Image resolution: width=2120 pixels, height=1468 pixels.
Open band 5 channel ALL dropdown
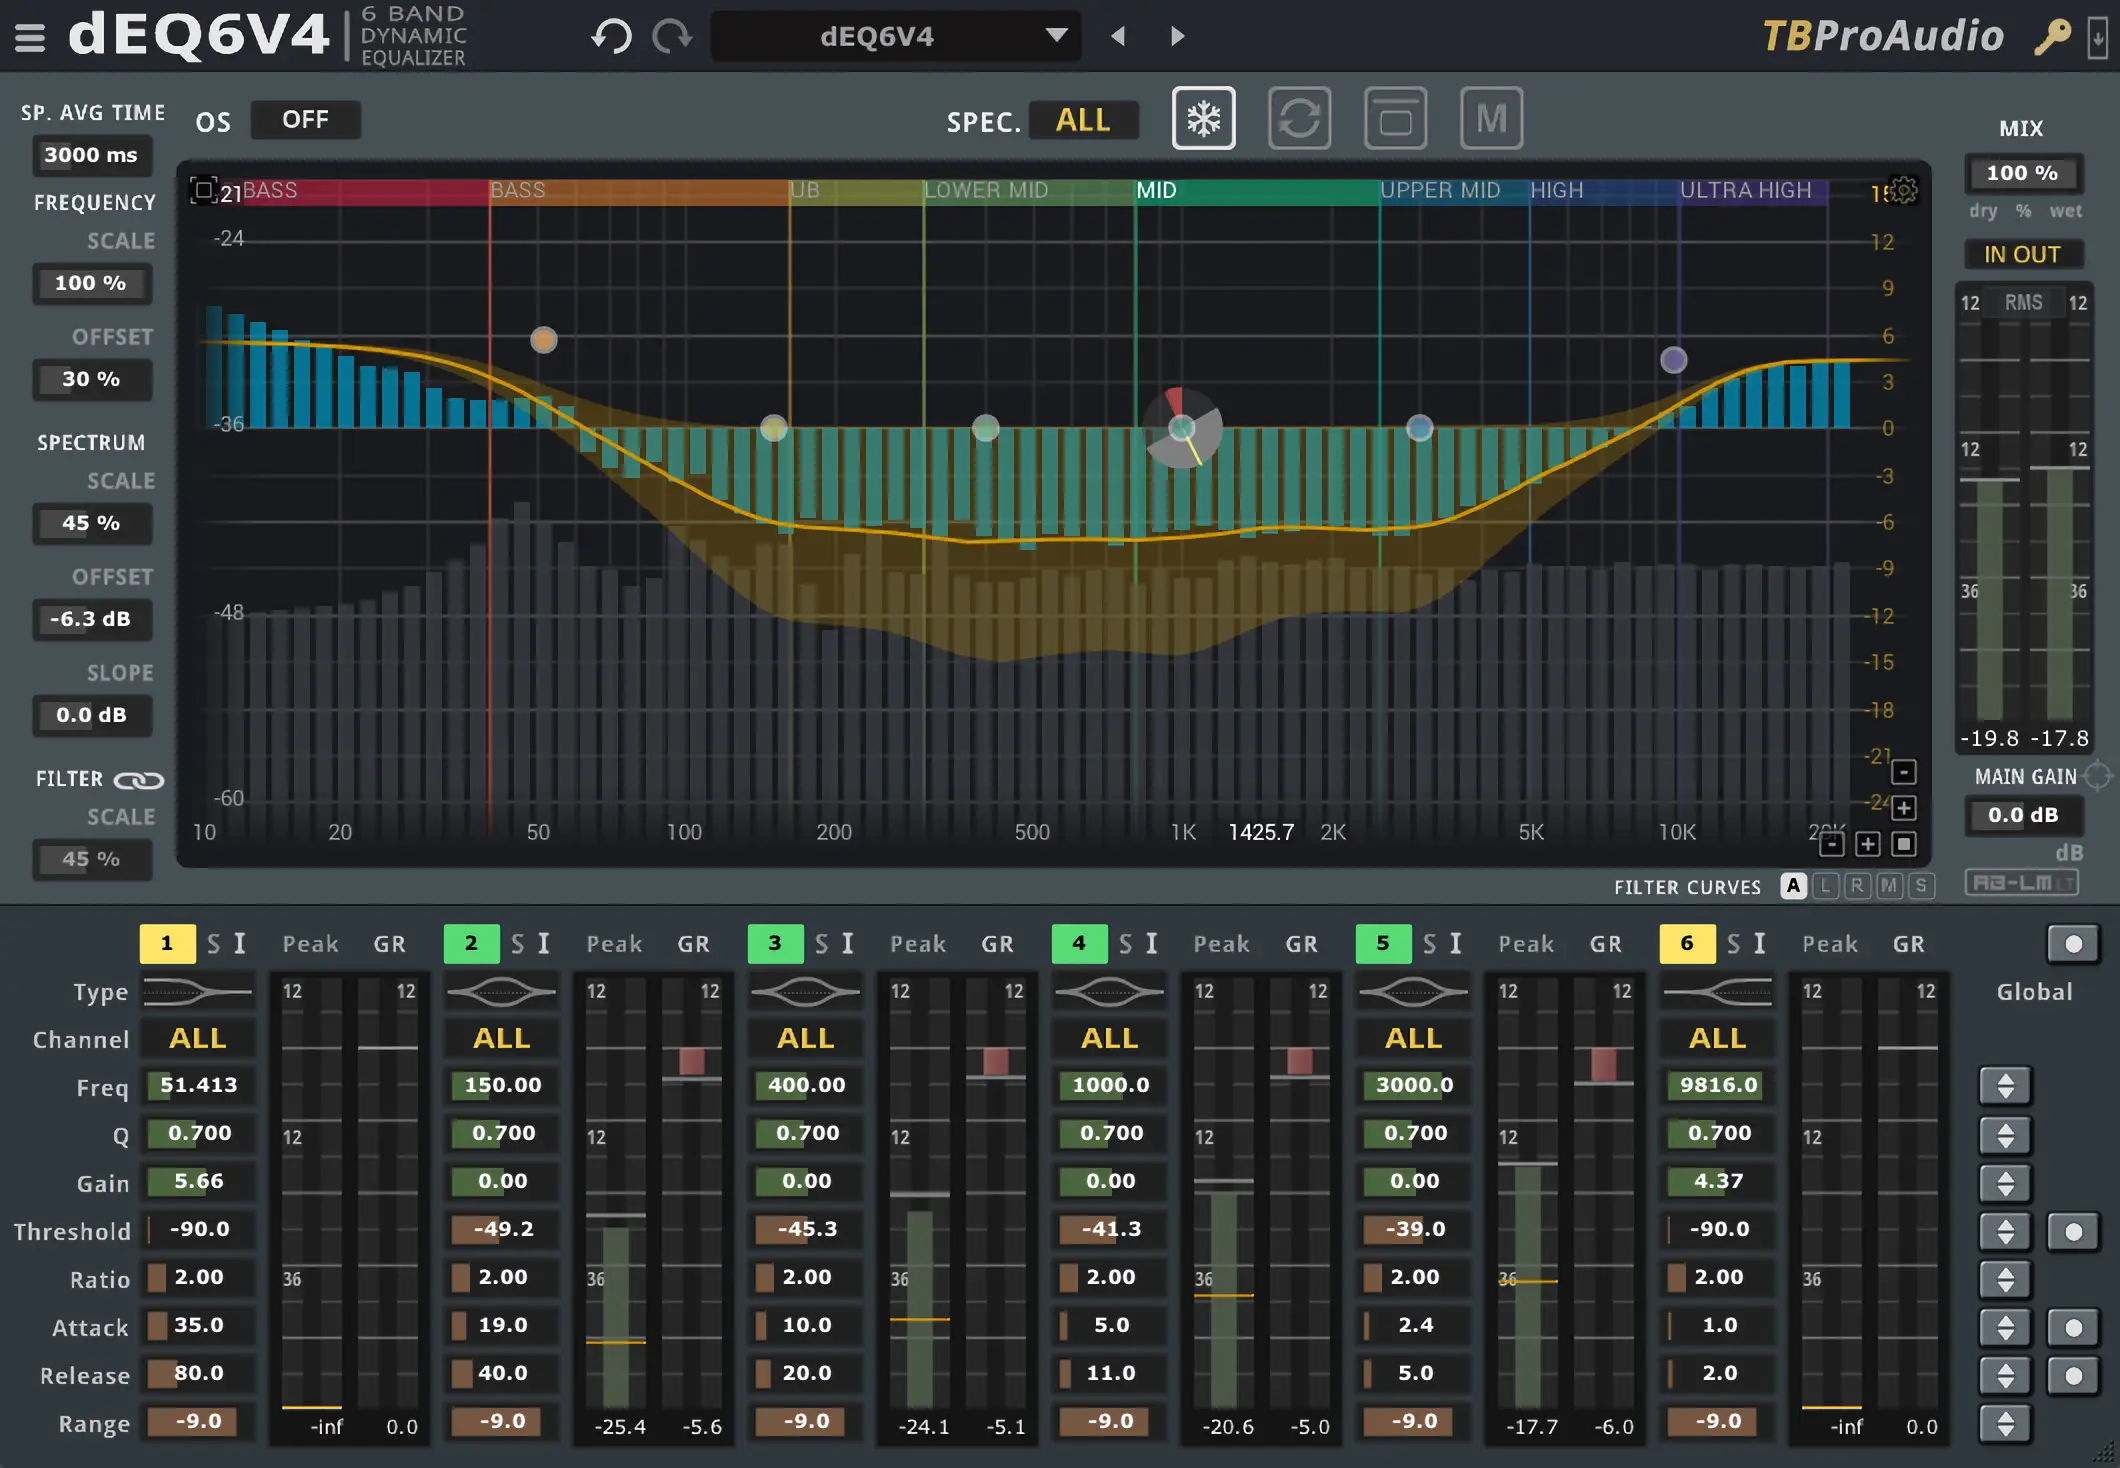coord(1414,1039)
